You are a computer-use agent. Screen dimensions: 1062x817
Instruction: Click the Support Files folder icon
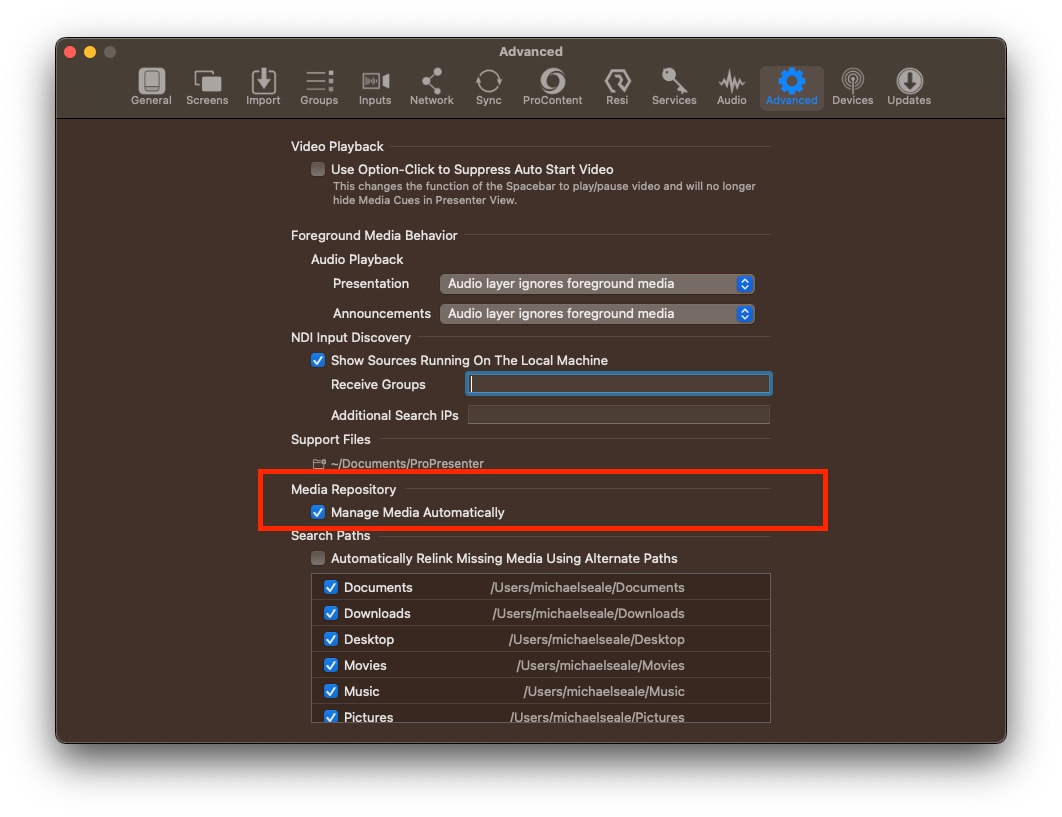click(319, 464)
